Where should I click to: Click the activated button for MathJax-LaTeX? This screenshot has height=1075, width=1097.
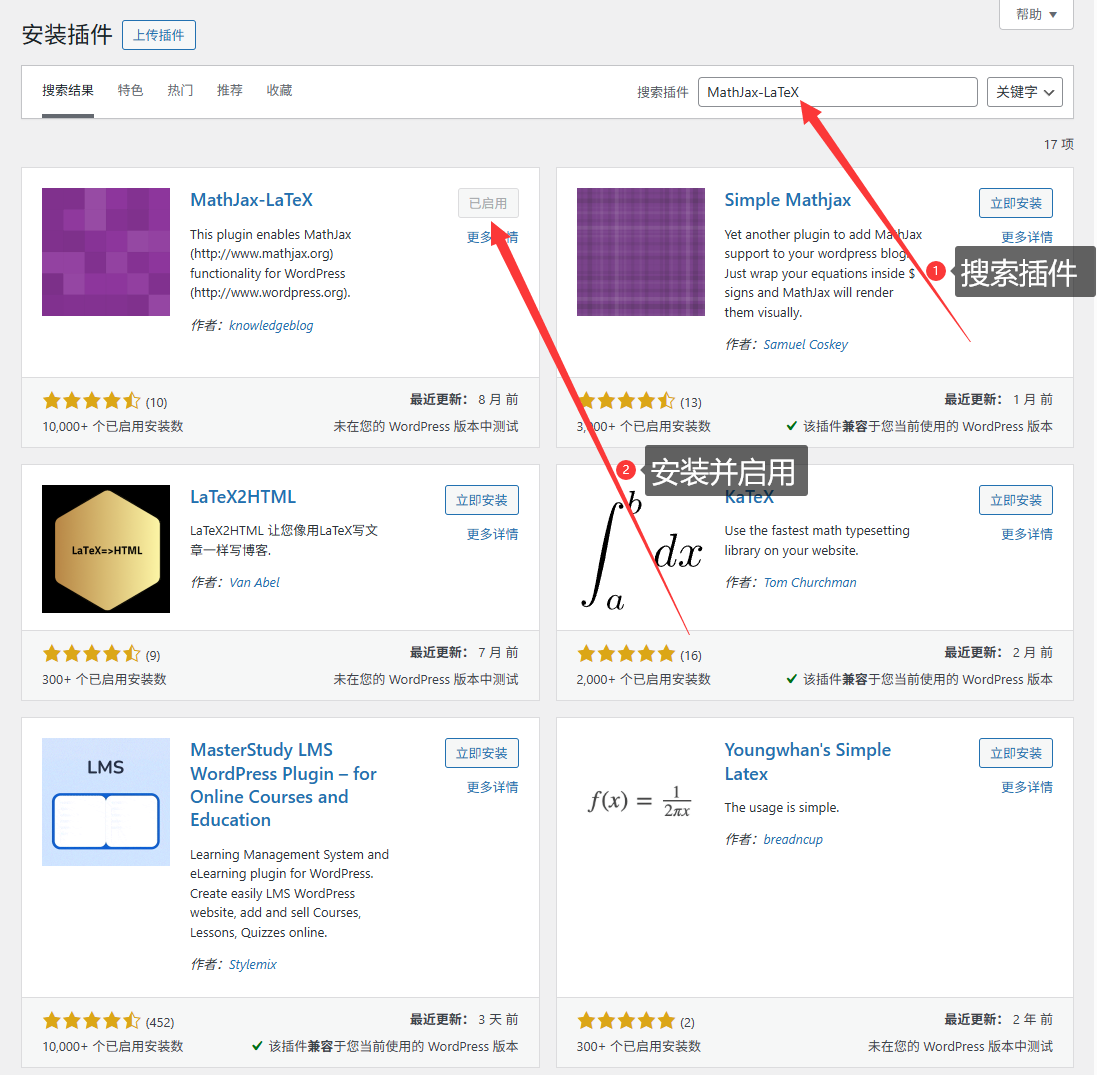488,204
